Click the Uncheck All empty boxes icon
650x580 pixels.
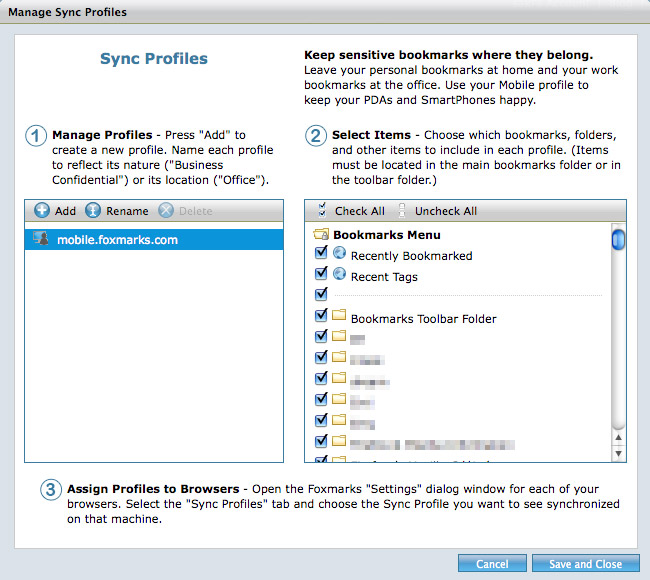[x=402, y=210]
